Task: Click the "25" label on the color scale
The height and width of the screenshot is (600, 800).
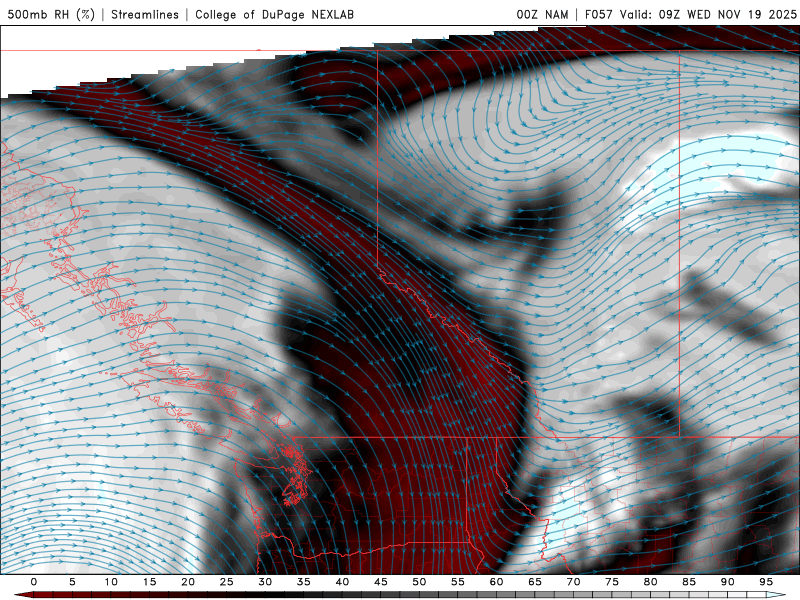Action: tap(227, 582)
